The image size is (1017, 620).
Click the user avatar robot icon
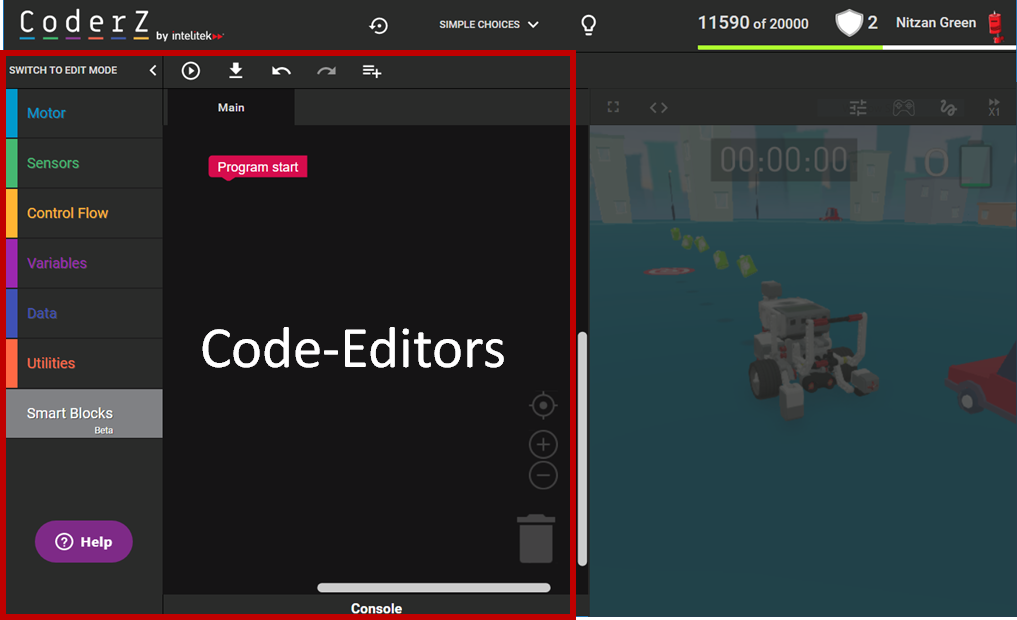pyautogui.click(x=996, y=27)
